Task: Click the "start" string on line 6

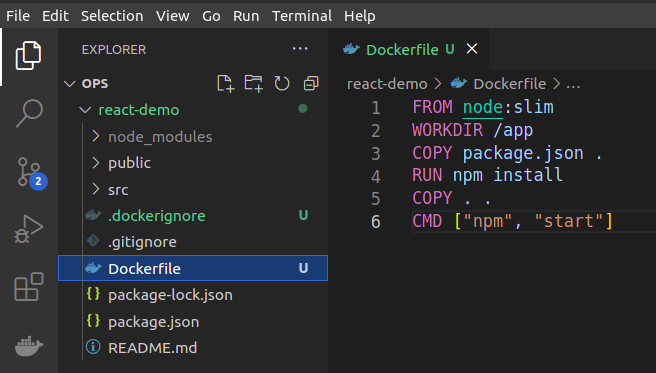Action: point(569,221)
